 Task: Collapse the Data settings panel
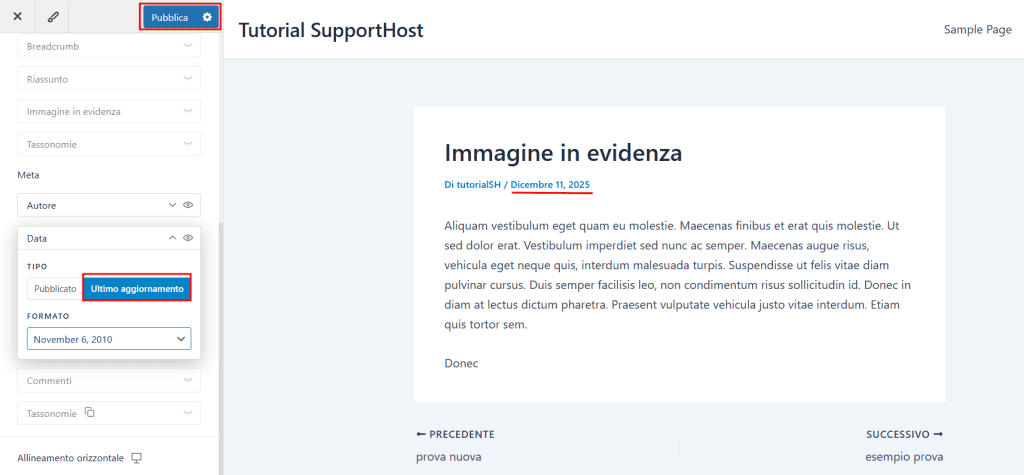coord(172,238)
